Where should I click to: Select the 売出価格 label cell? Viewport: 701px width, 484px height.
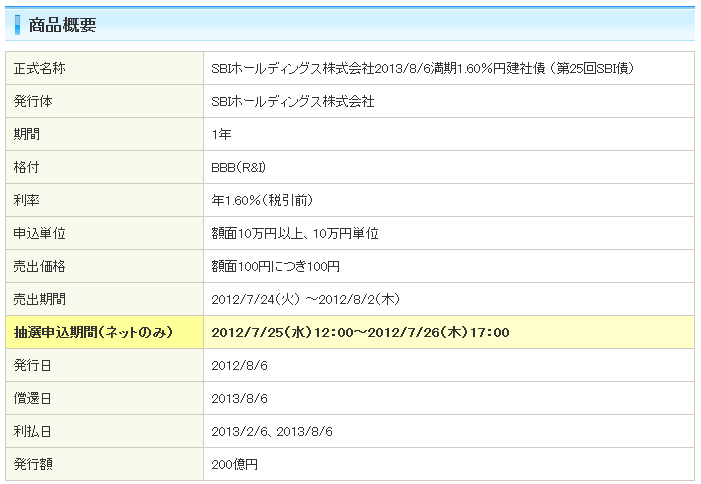105,266
